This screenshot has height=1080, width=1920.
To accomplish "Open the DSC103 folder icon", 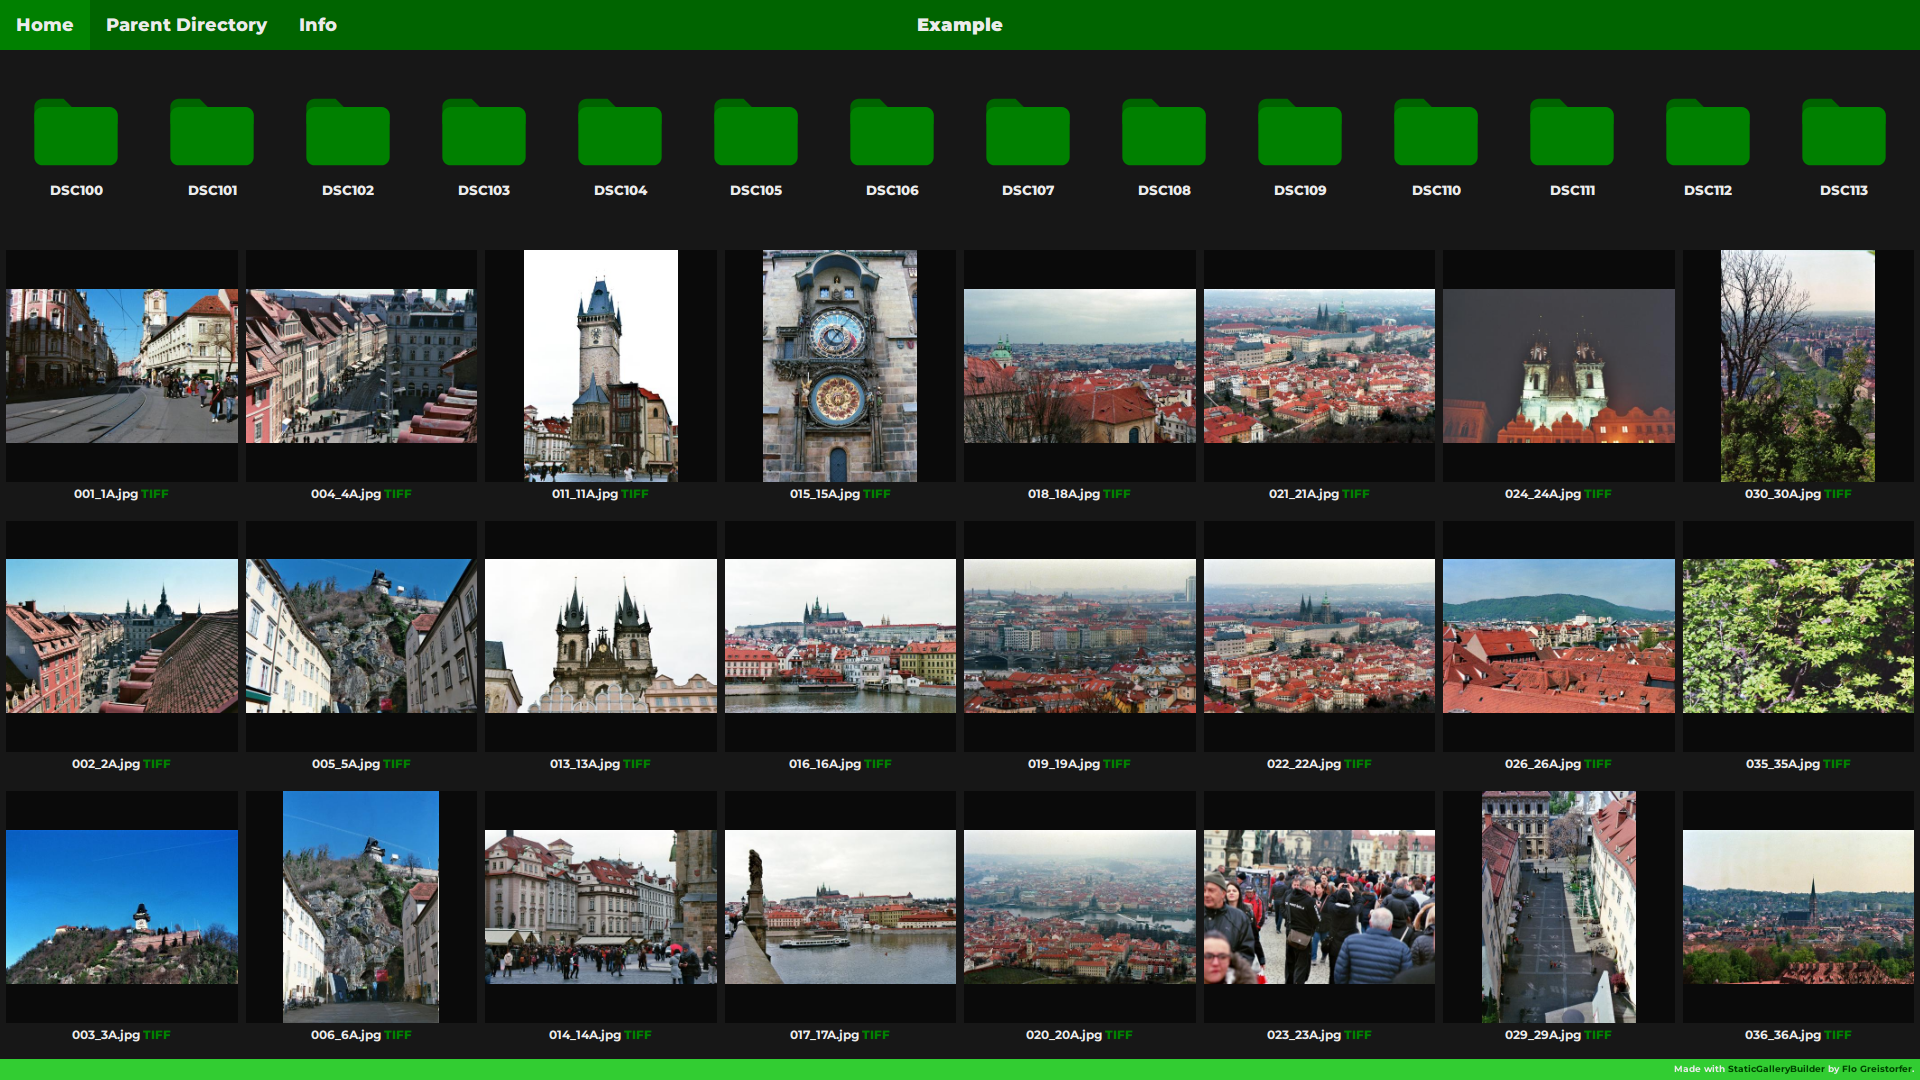I will (x=484, y=133).
